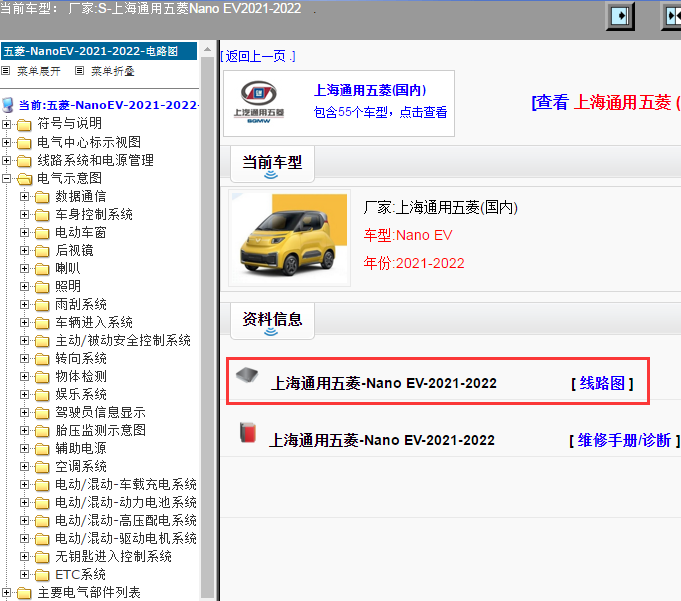
Task: Click the tree panel scrollbar up arrow
Action: (x=208, y=49)
